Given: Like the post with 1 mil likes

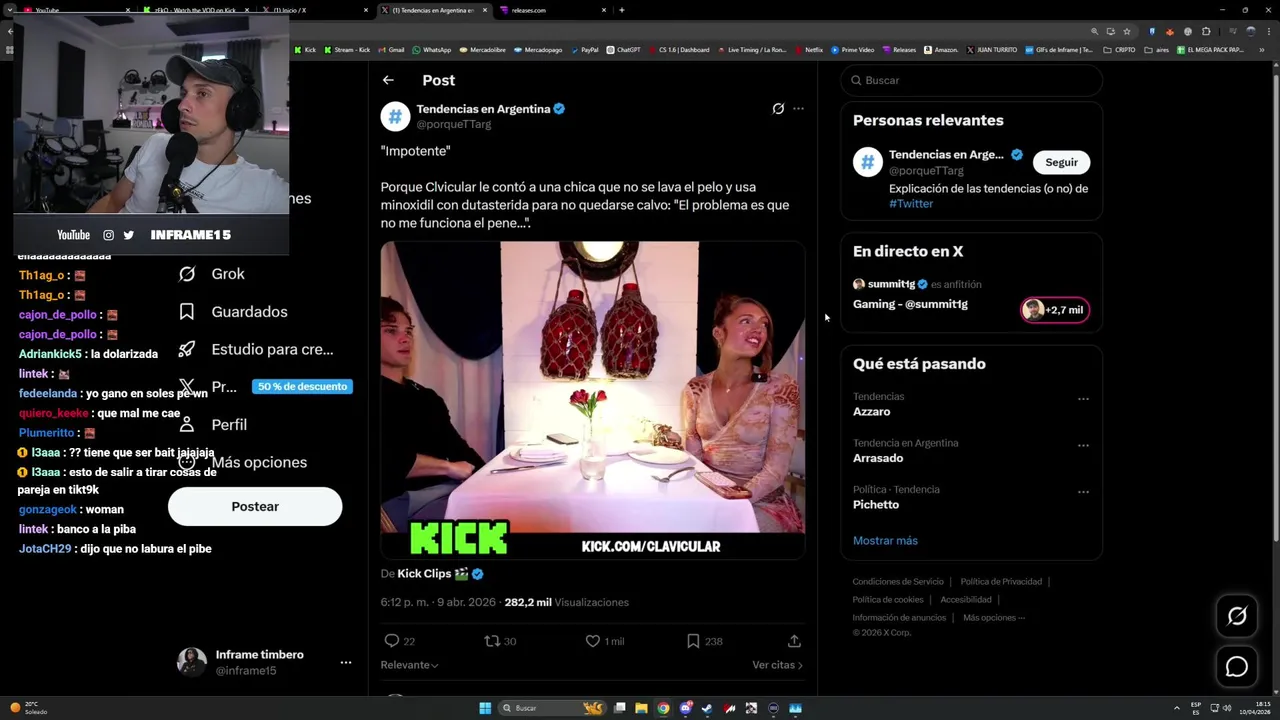Looking at the screenshot, I should click(605, 641).
